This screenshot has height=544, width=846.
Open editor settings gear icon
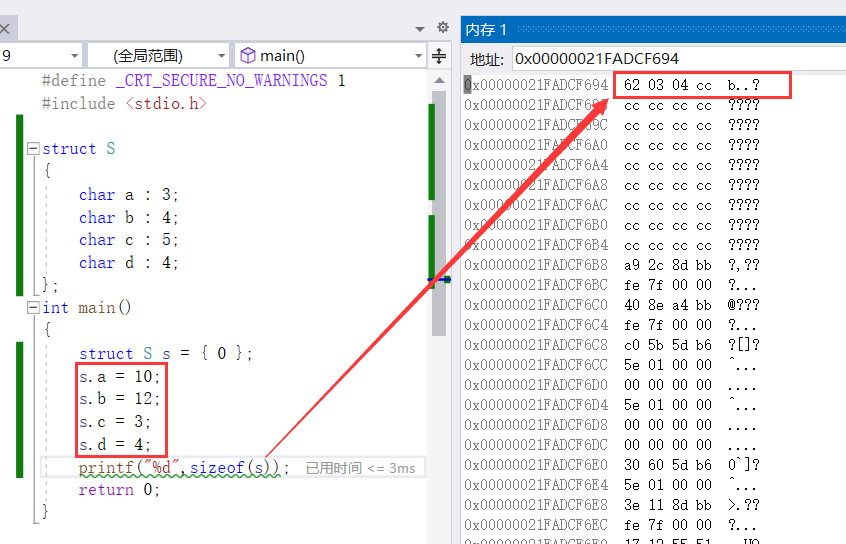coord(443,27)
